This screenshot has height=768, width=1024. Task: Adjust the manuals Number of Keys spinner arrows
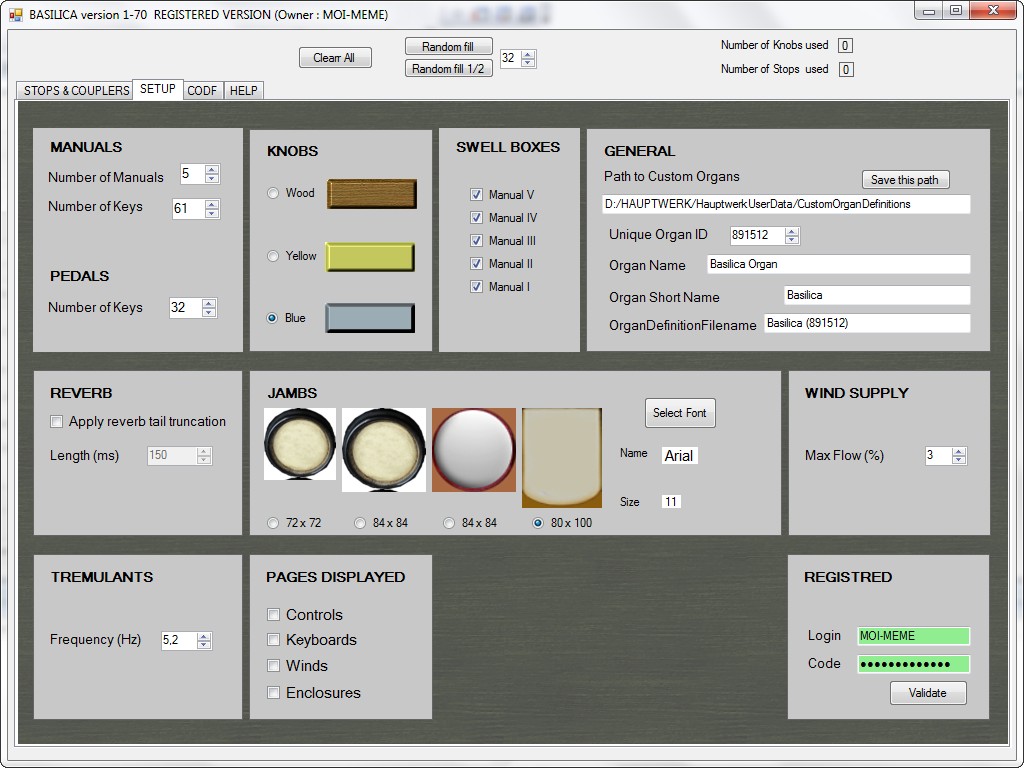pyautogui.click(x=212, y=209)
